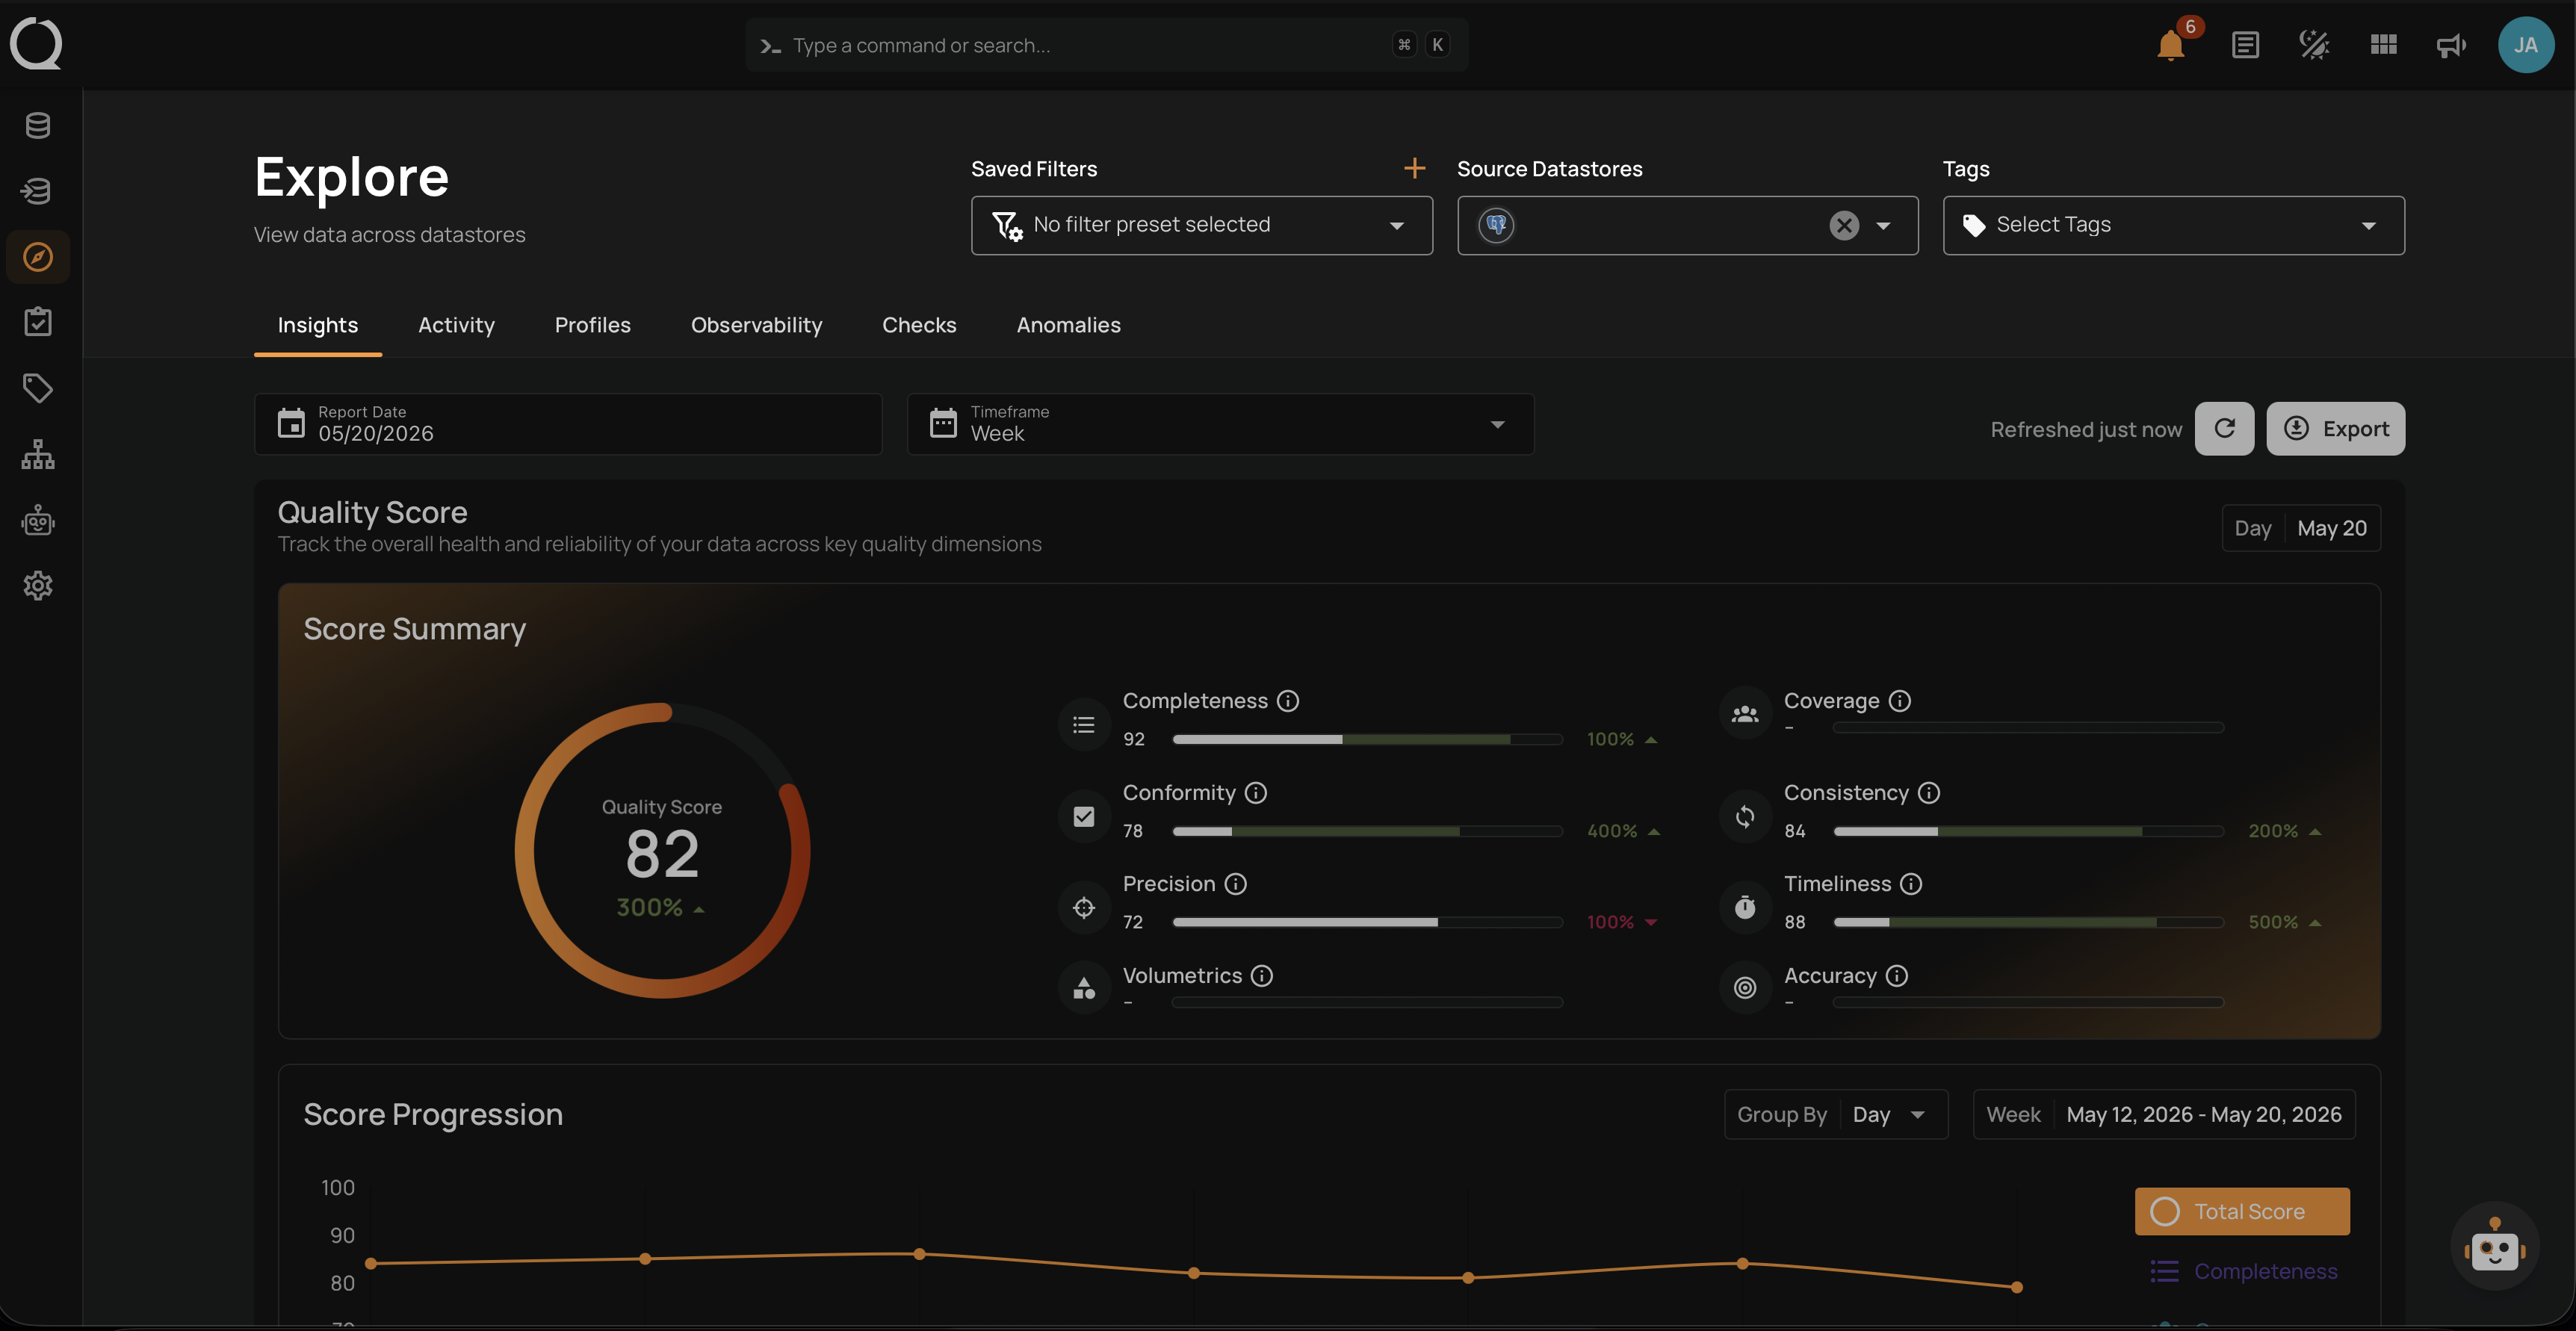The height and width of the screenshot is (1331, 2576).
Task: Open the notifications bell icon
Action: [2170, 45]
